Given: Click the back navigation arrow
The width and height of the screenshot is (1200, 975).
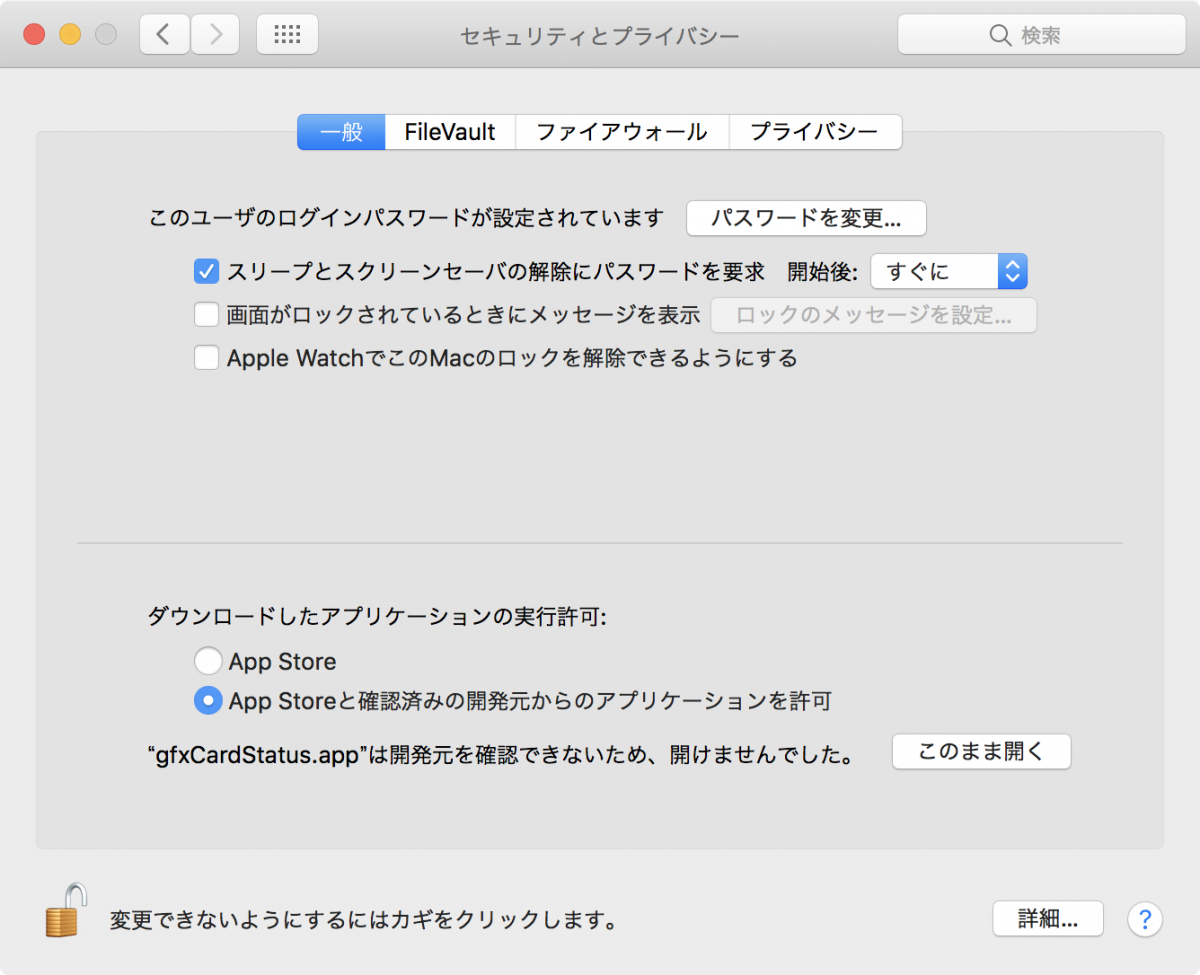Looking at the screenshot, I should [163, 33].
